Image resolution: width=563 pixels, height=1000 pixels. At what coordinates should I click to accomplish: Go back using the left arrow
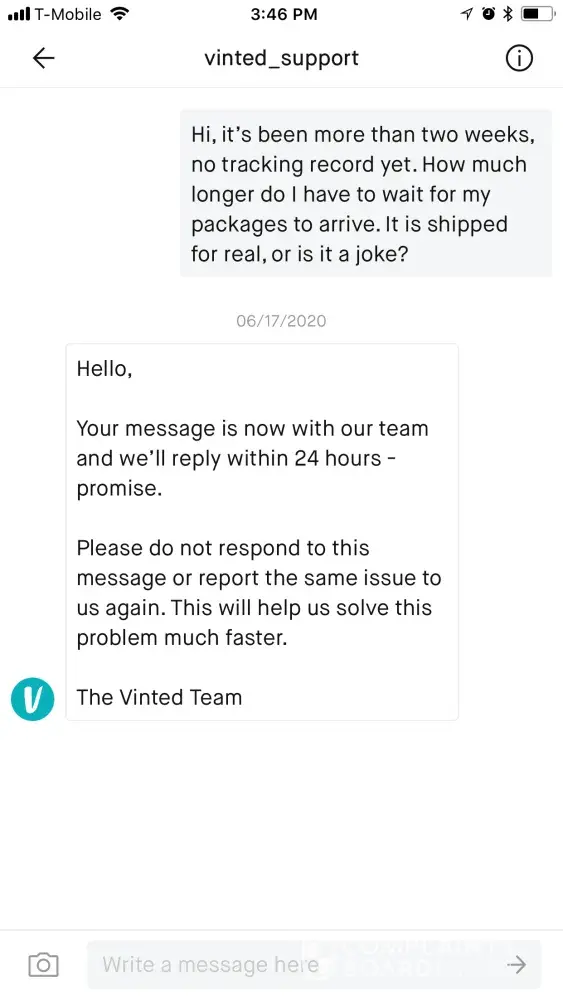coord(43,59)
